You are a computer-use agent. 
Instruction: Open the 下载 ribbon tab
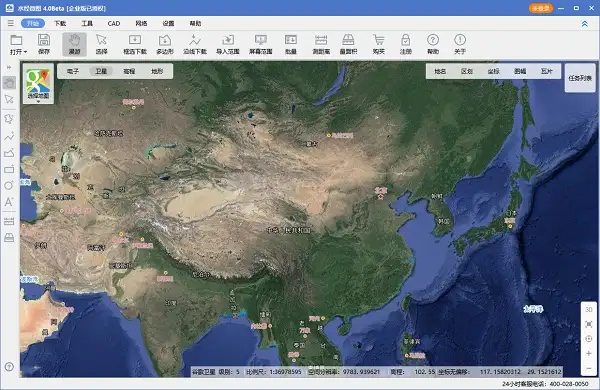60,23
